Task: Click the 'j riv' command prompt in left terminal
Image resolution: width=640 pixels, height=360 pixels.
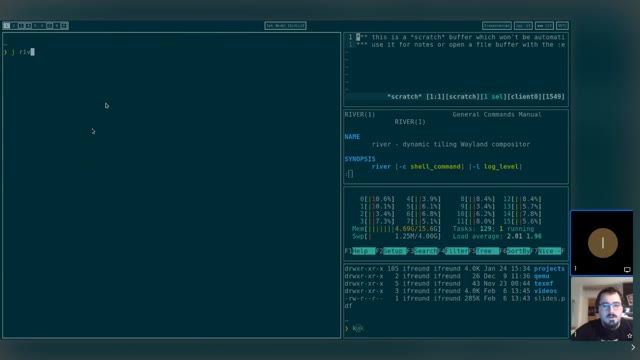Action: pyautogui.click(x=20, y=52)
